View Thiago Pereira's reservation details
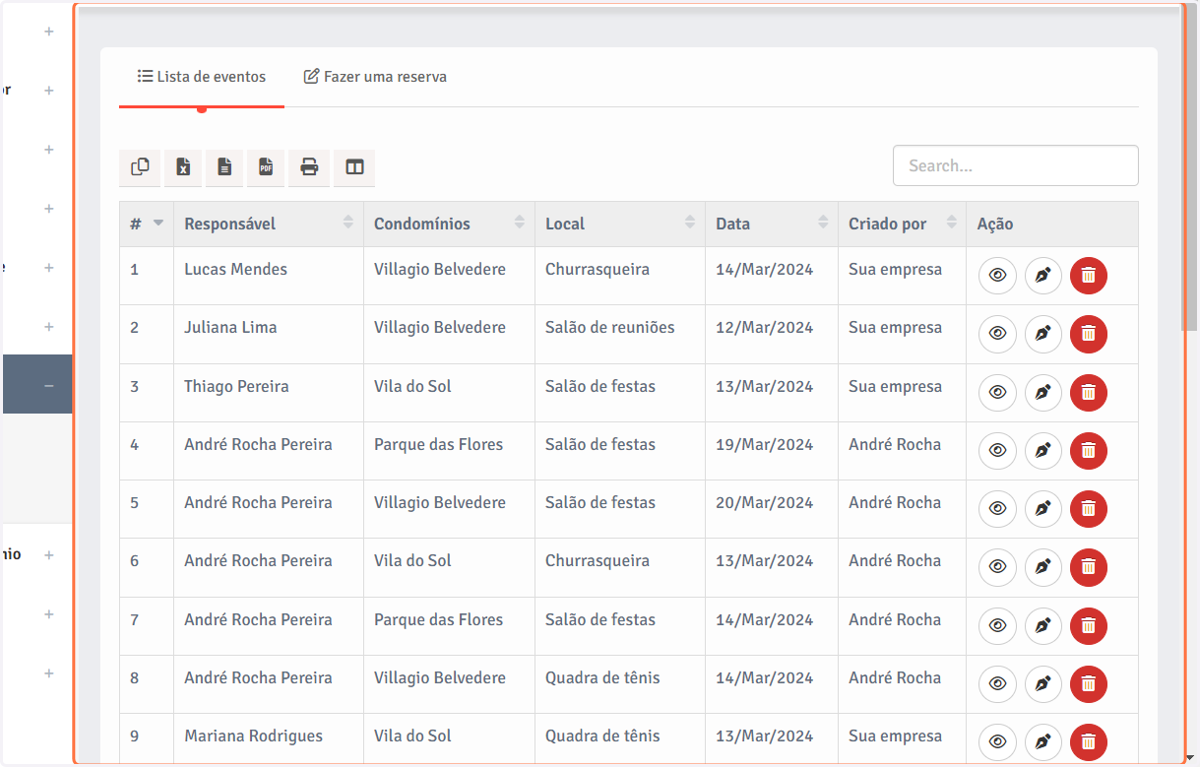Image resolution: width=1200 pixels, height=767 pixels. pyautogui.click(x=997, y=393)
